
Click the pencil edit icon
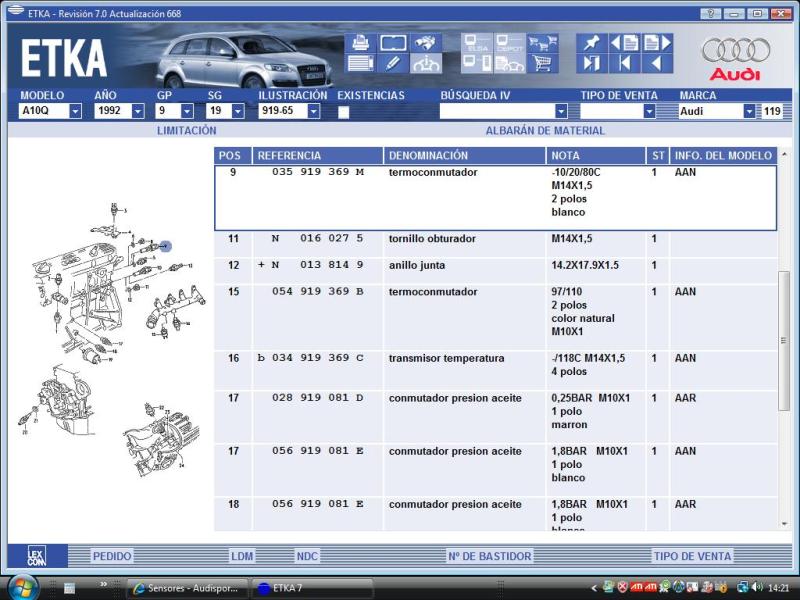point(393,63)
